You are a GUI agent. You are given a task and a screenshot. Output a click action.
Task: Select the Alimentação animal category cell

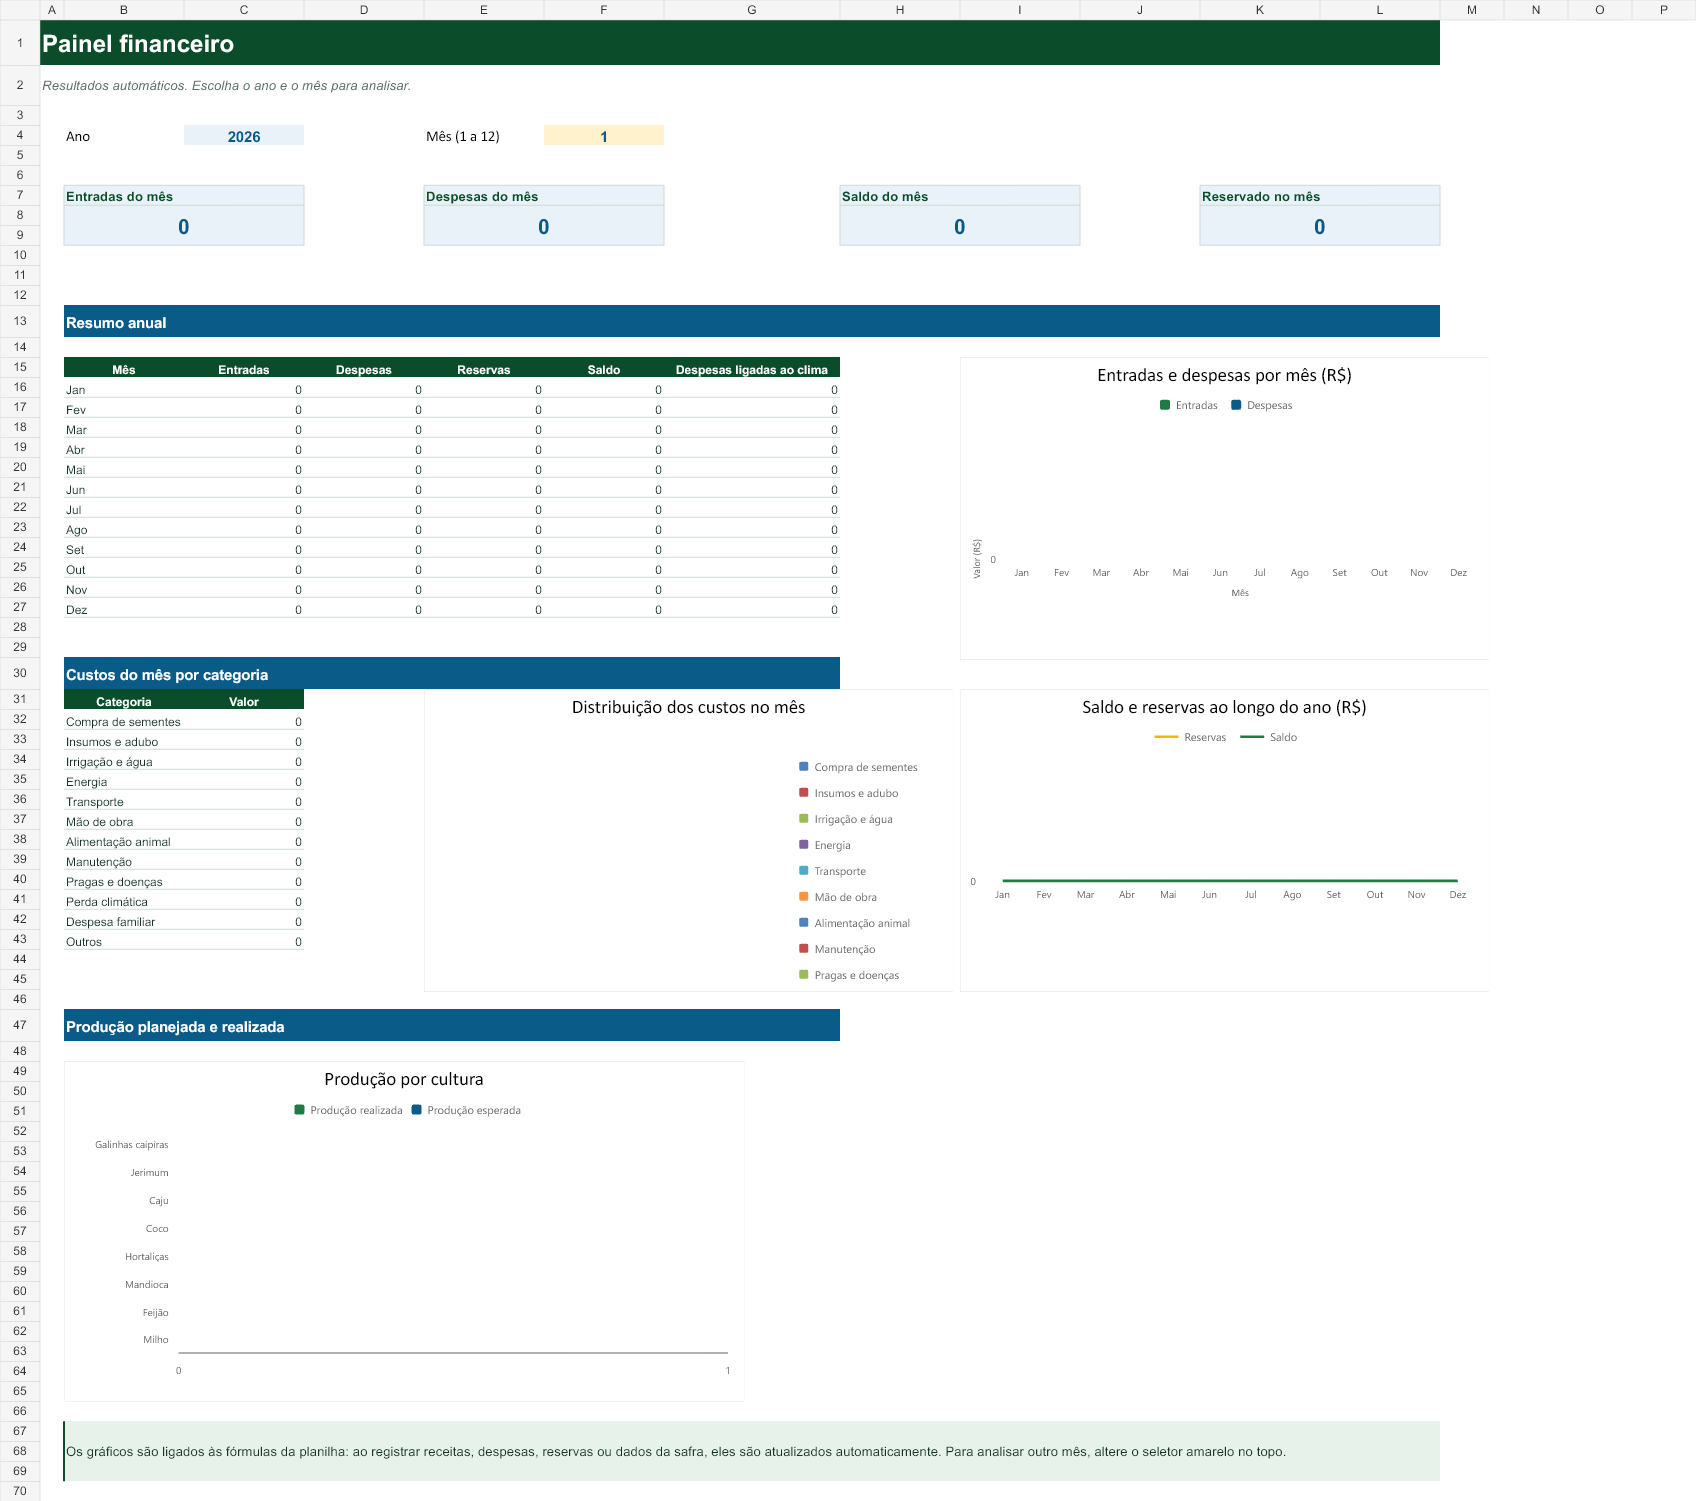click(124, 841)
